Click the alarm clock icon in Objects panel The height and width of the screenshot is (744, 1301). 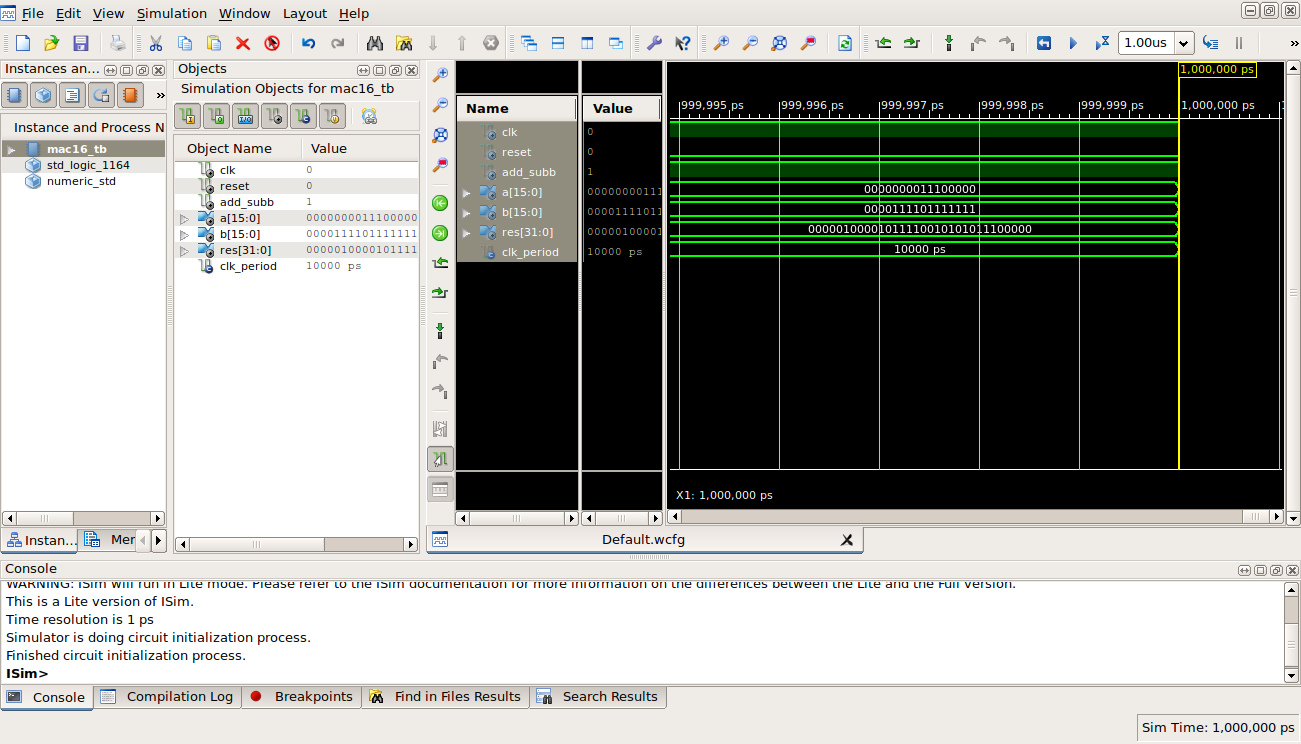(x=369, y=116)
